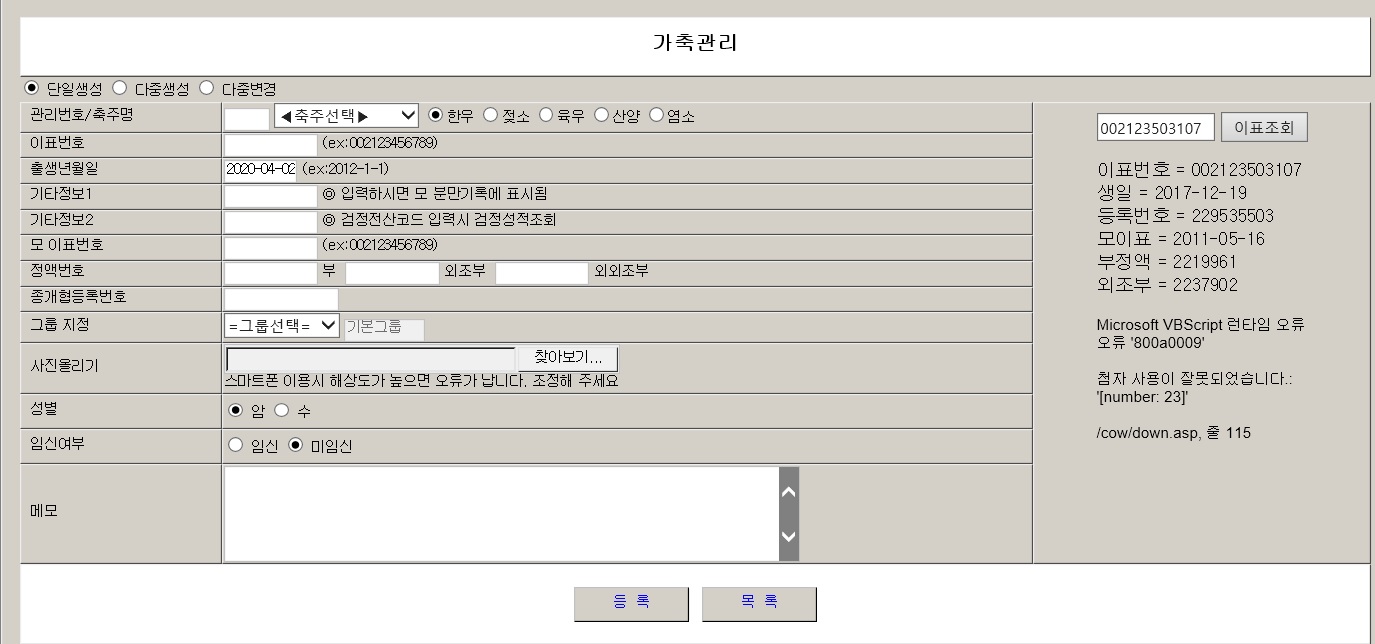Select the 다중변경 radio option
The width and height of the screenshot is (1375, 644).
click(207, 88)
